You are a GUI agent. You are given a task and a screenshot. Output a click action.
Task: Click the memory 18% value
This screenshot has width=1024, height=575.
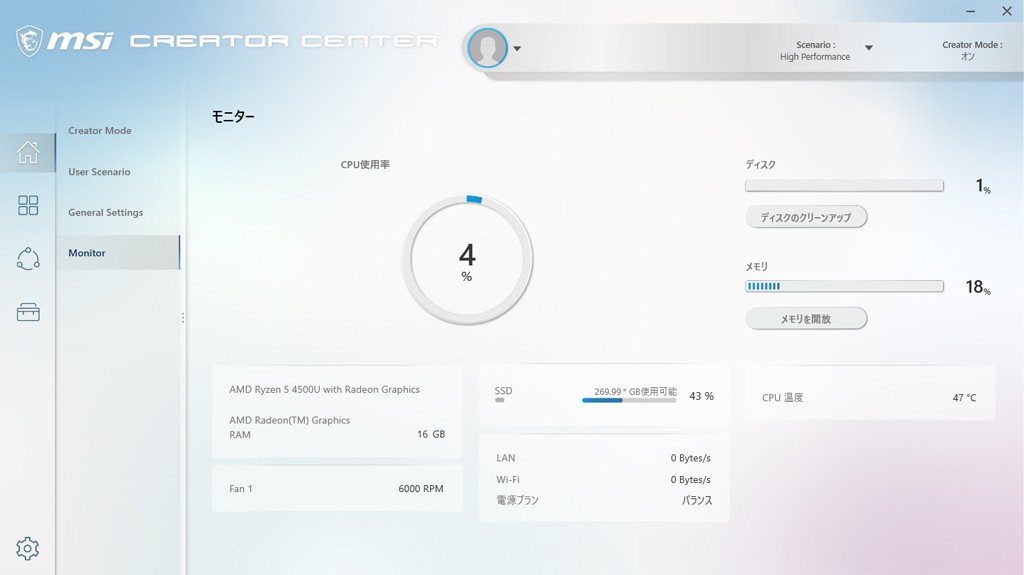[978, 287]
